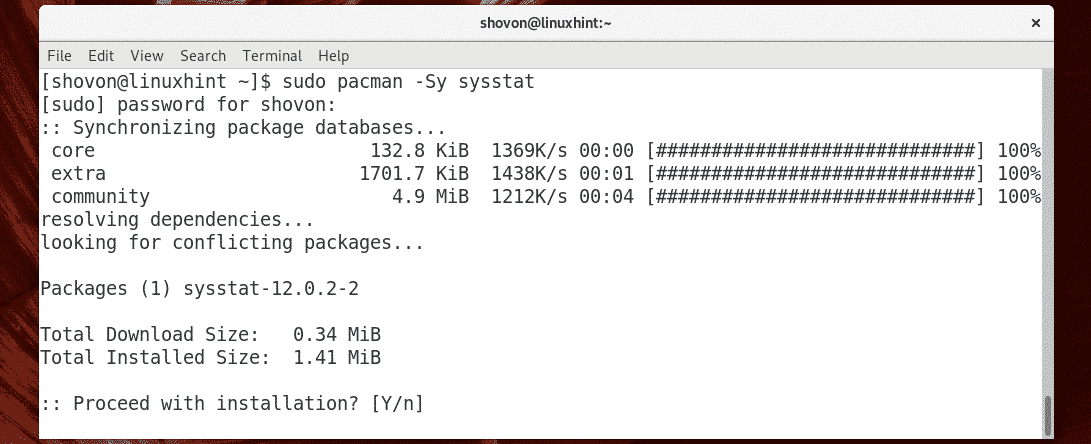Click the sudo pacman -Sy sysstat command

point(408,82)
